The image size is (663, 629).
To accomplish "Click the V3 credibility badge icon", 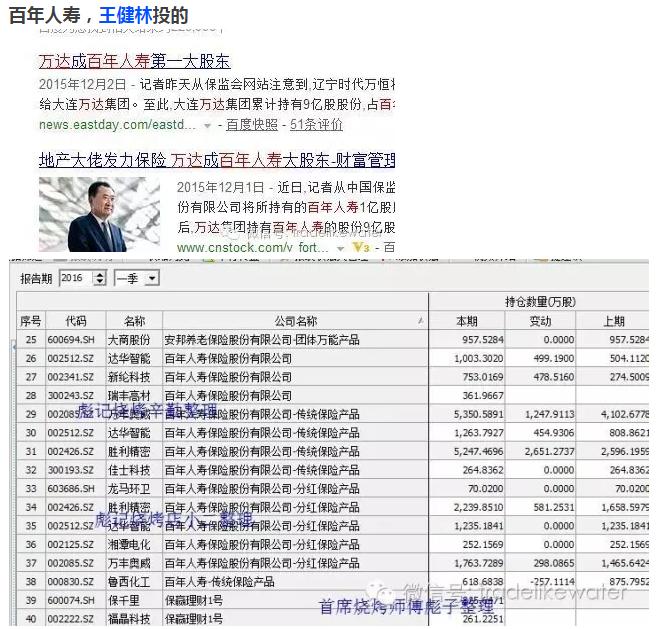I will click(x=361, y=247).
